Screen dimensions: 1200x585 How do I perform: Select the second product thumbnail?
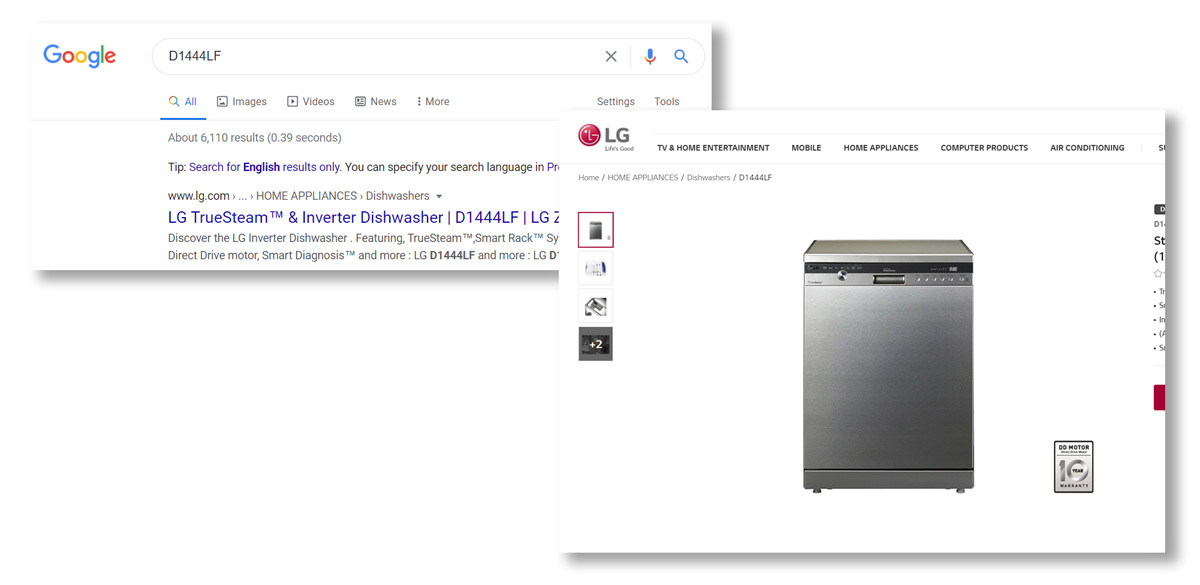(595, 268)
